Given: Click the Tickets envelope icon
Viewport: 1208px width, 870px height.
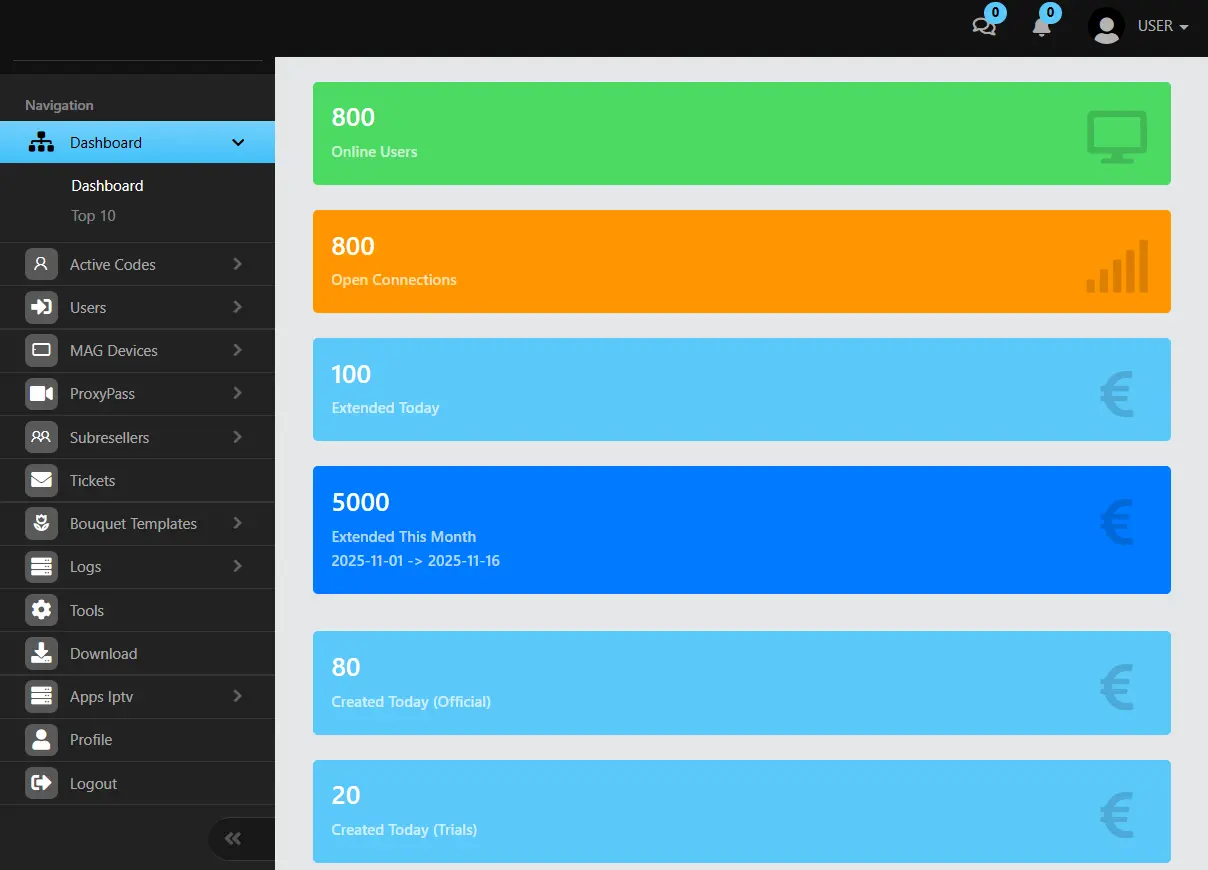Looking at the screenshot, I should point(41,481).
